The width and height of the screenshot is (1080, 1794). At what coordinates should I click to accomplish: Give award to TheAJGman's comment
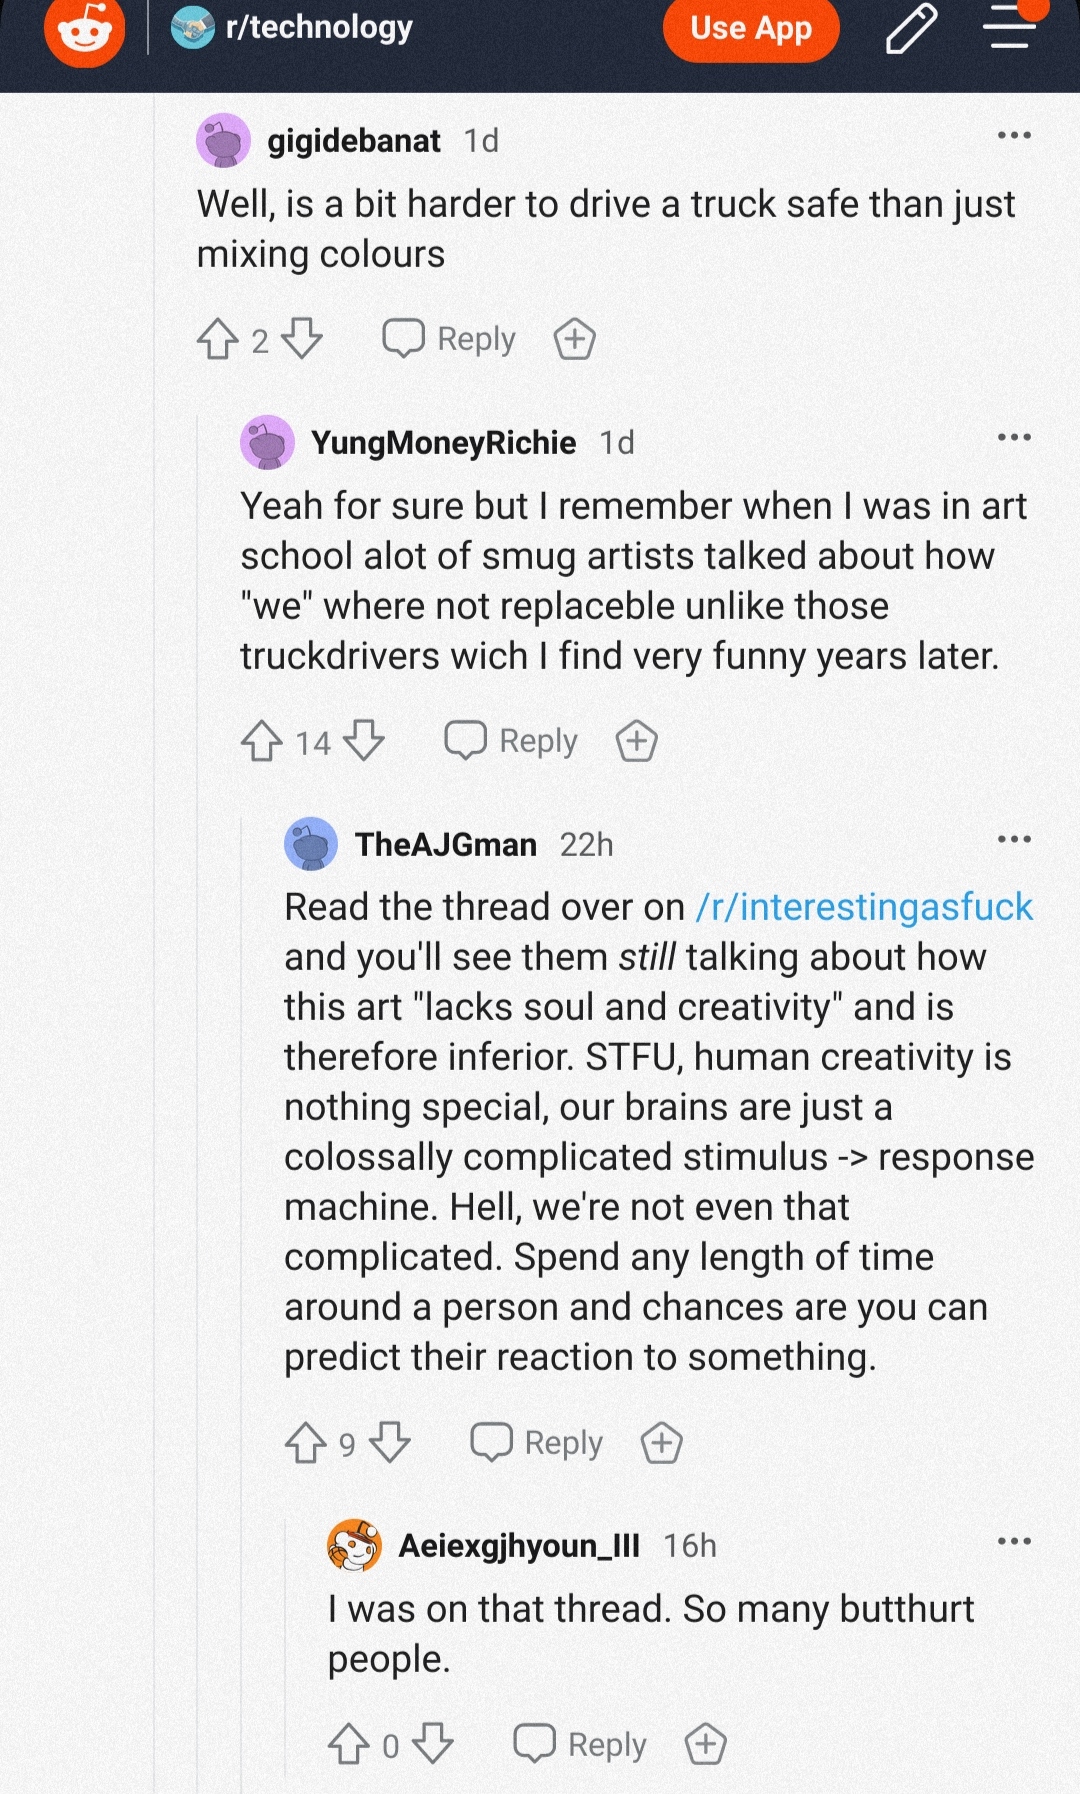(x=662, y=1443)
